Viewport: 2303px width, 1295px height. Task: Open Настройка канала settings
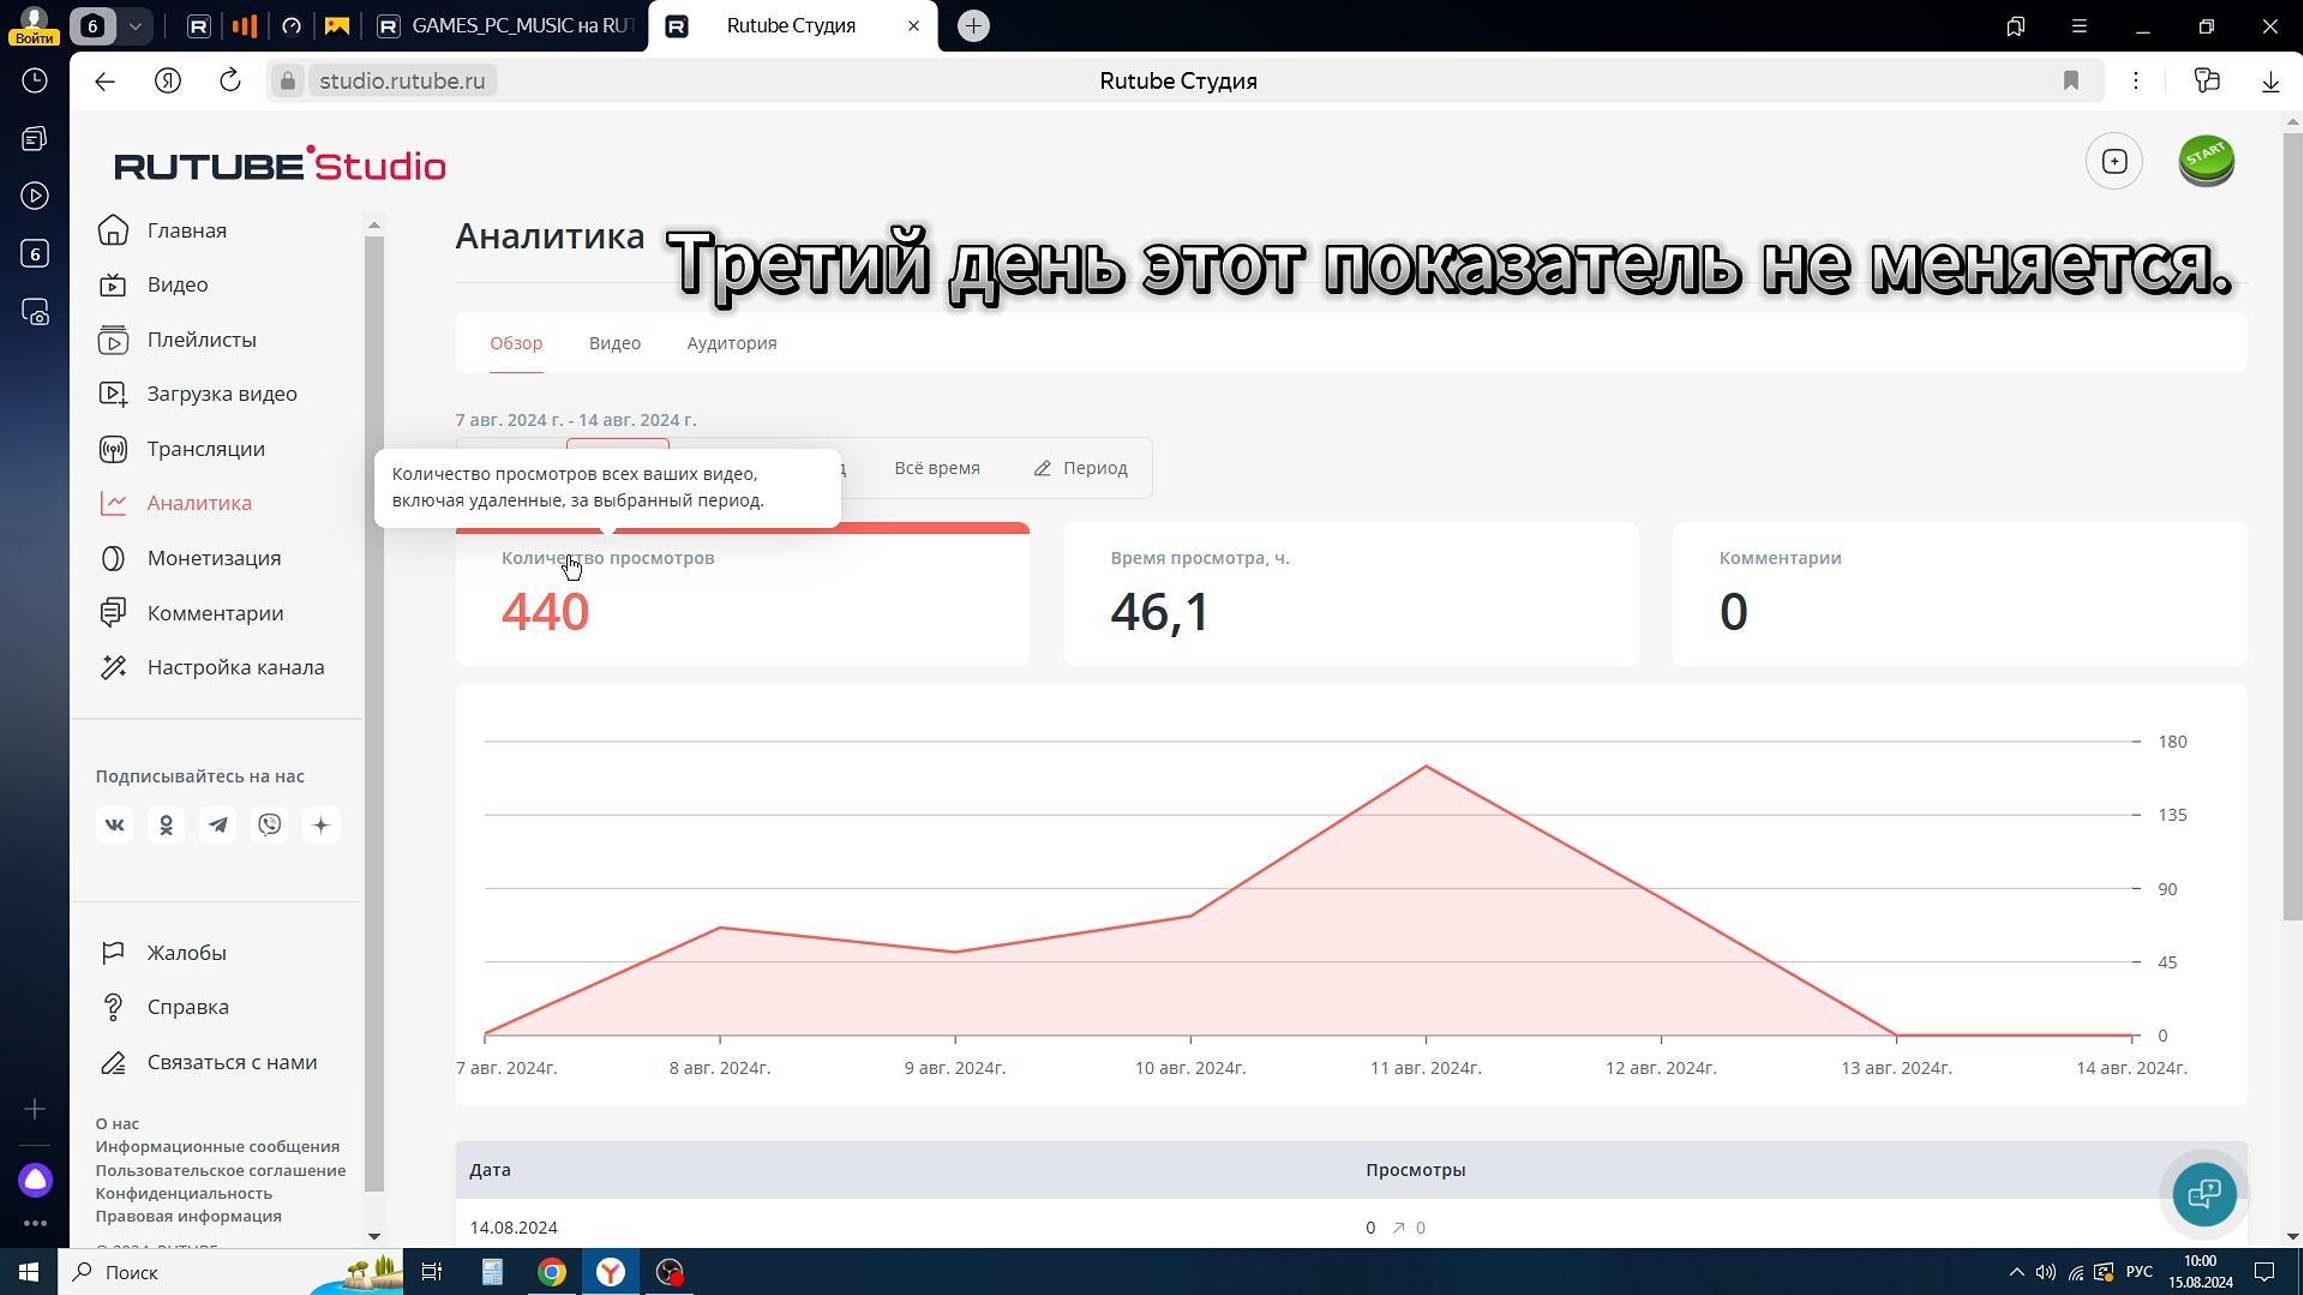click(x=235, y=667)
